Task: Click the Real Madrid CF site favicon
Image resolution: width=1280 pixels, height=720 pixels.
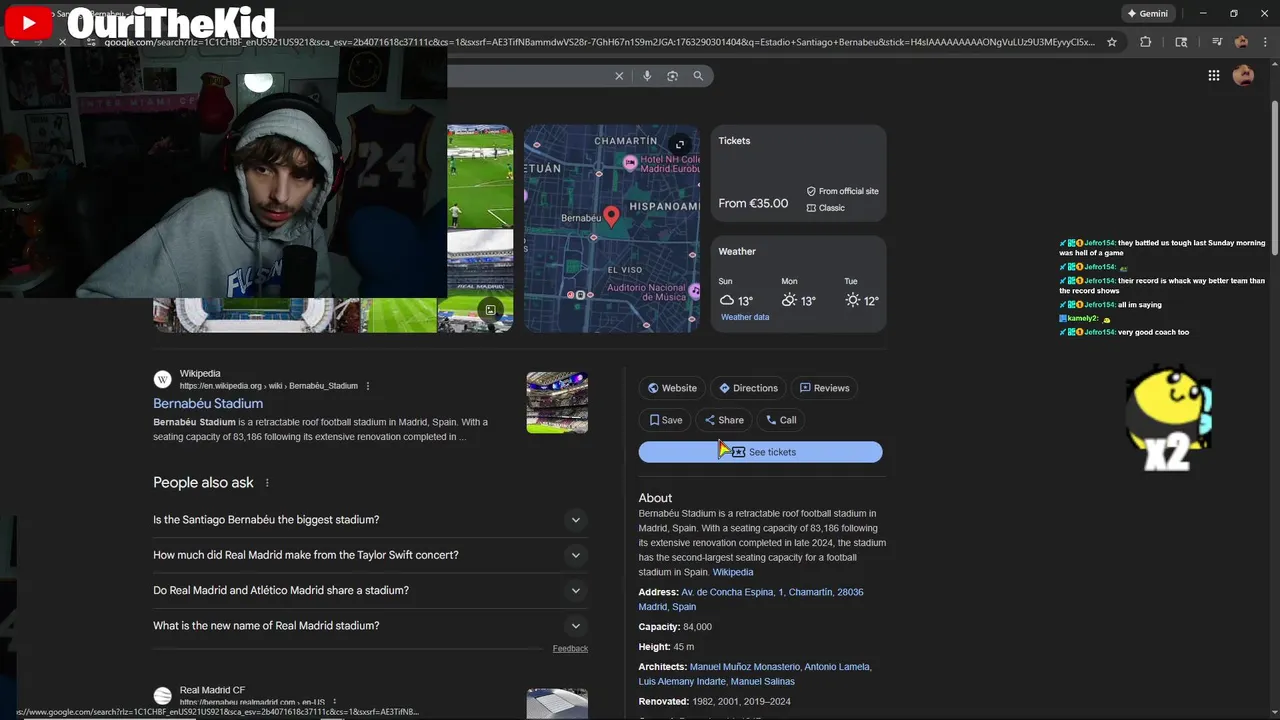Action: 162,696
